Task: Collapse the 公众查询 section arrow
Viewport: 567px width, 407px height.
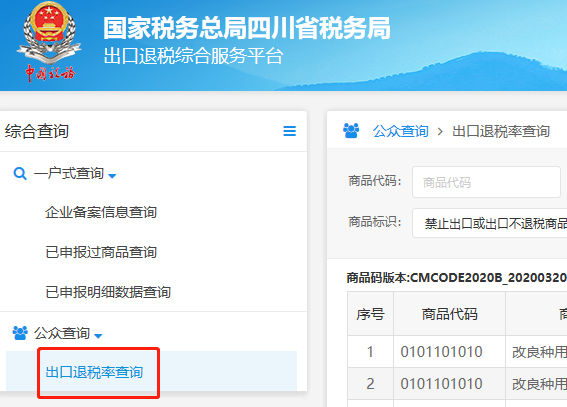Action: [x=98, y=336]
